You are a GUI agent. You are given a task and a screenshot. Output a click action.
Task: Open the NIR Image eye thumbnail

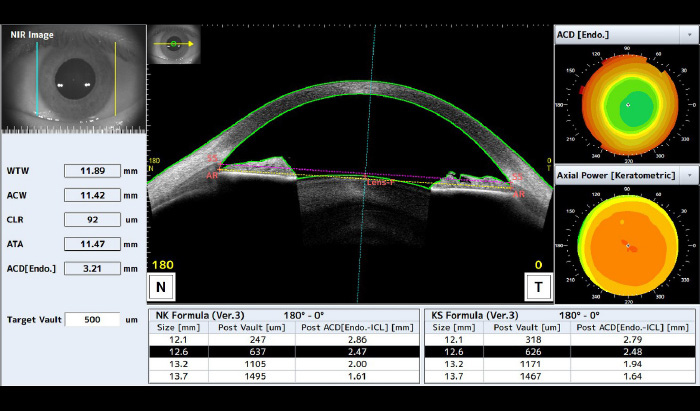pos(74,79)
